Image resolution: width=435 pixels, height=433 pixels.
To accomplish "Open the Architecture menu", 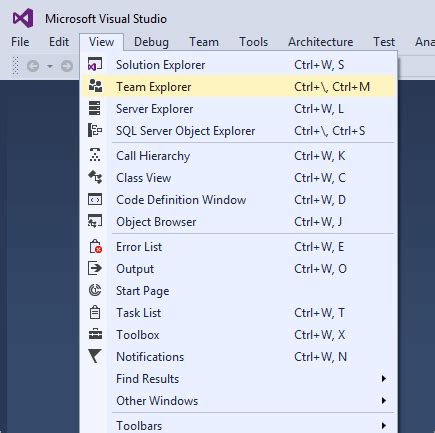I will (321, 42).
